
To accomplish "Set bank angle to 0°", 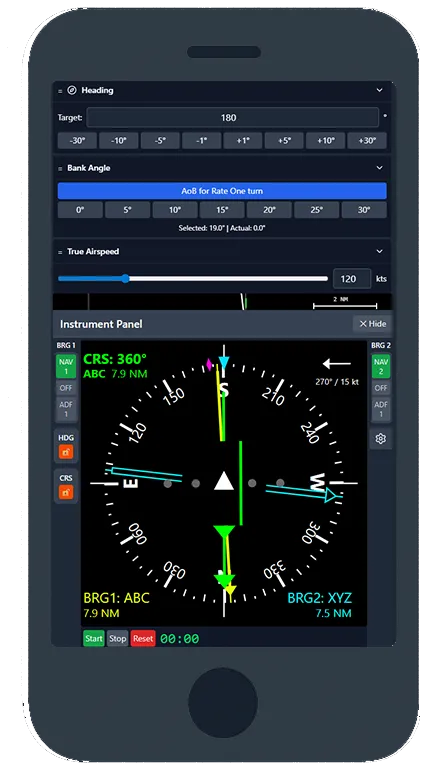I will (x=80, y=210).
